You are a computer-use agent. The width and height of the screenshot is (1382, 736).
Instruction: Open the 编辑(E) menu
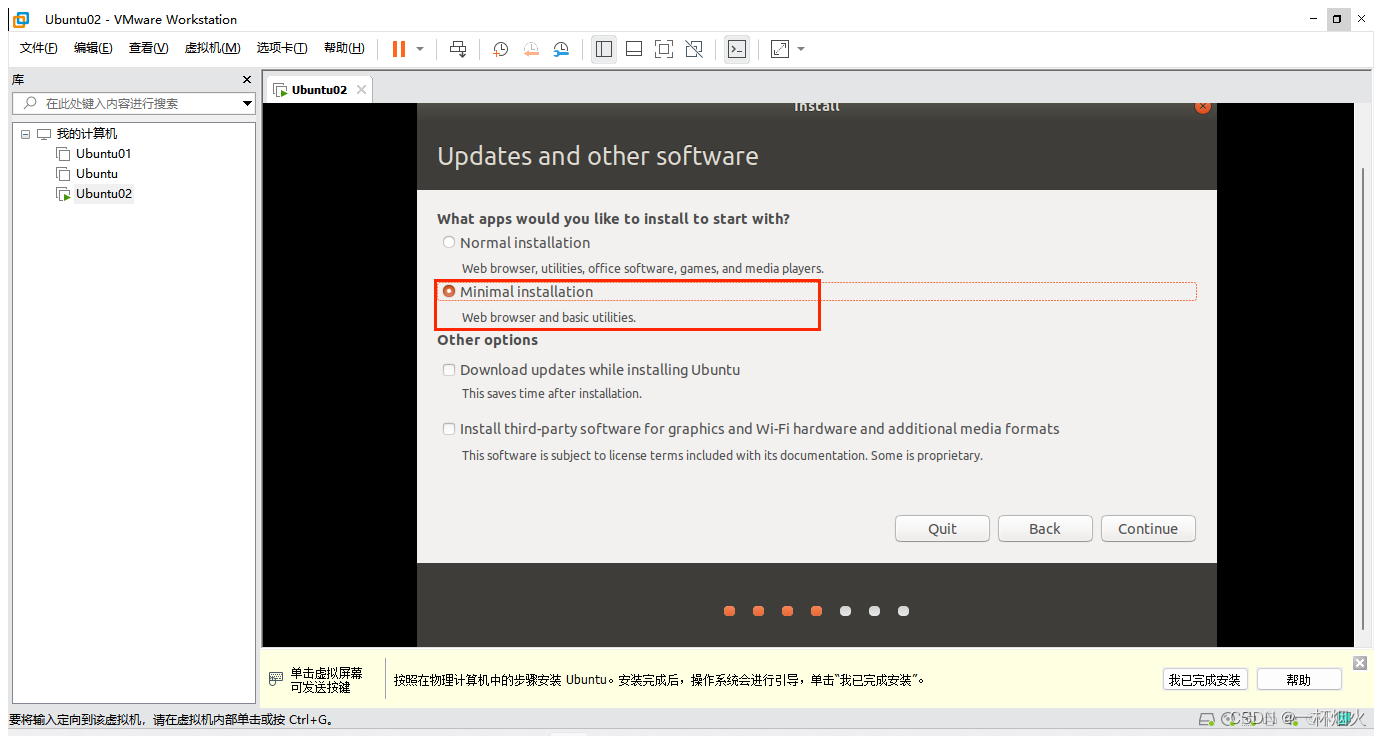[x=93, y=48]
